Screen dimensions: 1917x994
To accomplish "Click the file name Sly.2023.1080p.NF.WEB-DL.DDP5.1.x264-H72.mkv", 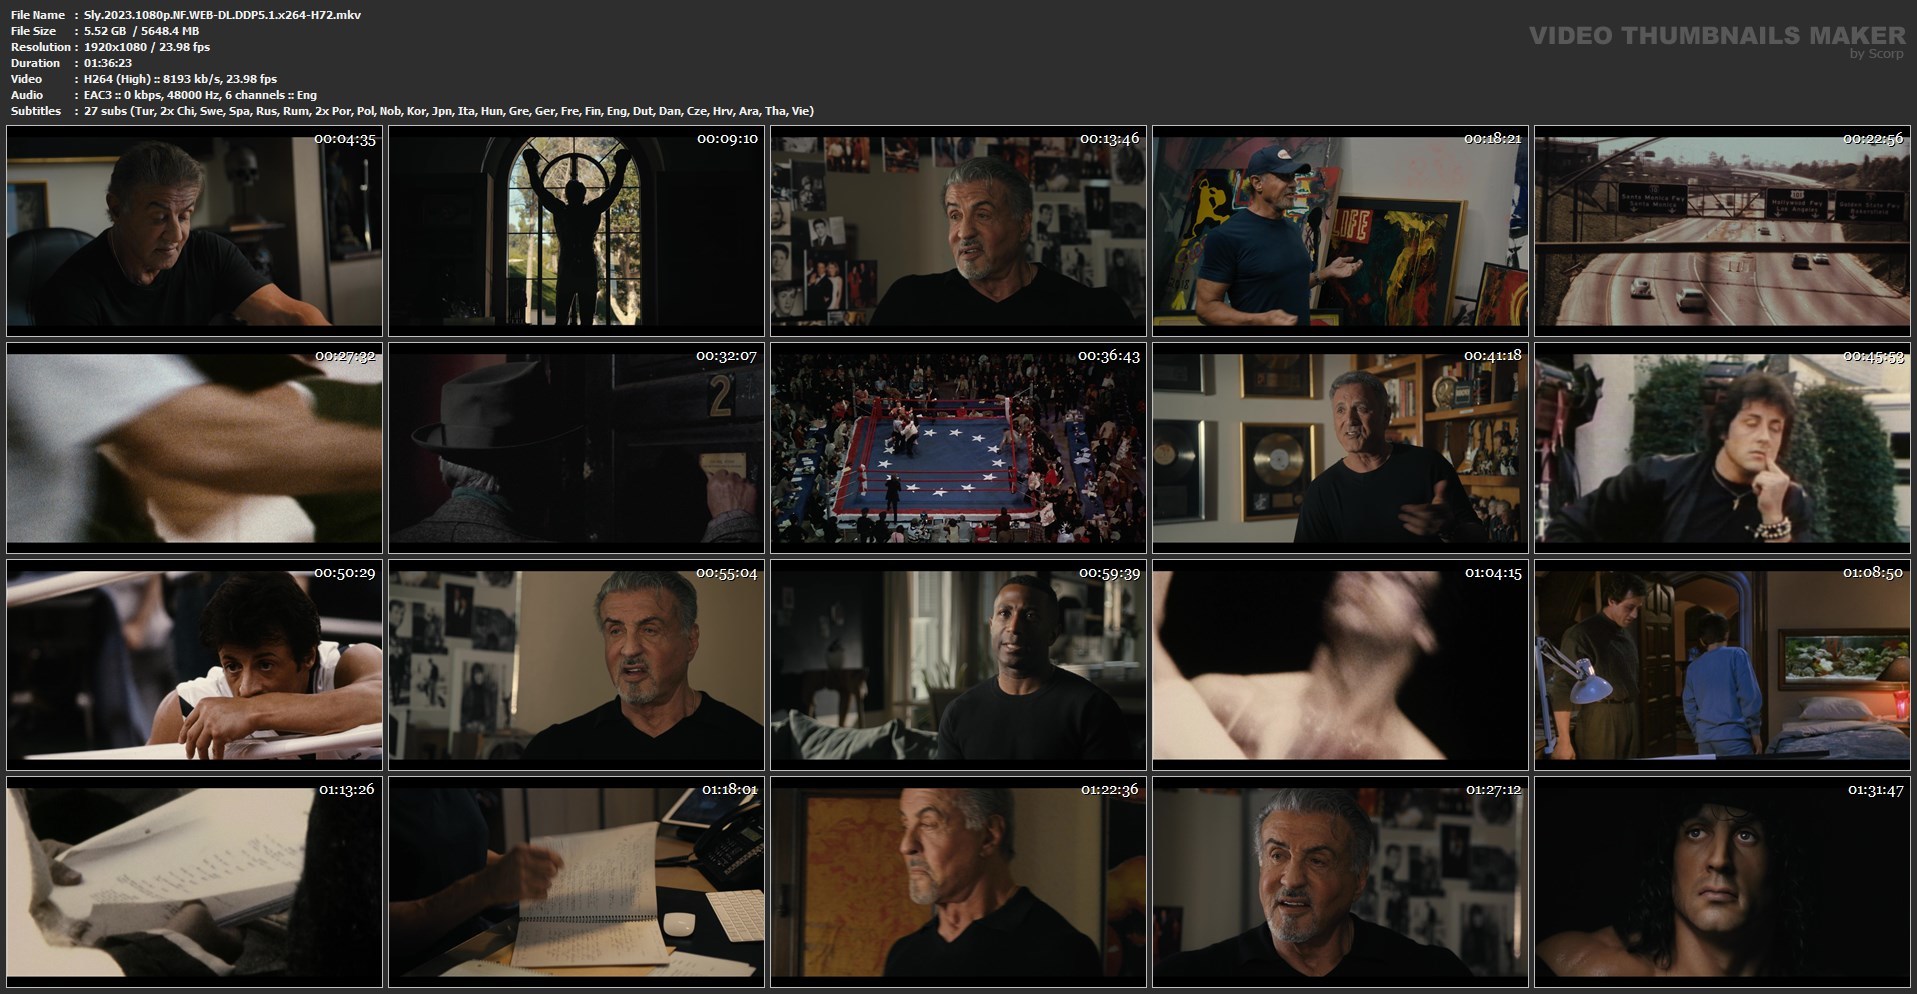I will click(x=223, y=15).
